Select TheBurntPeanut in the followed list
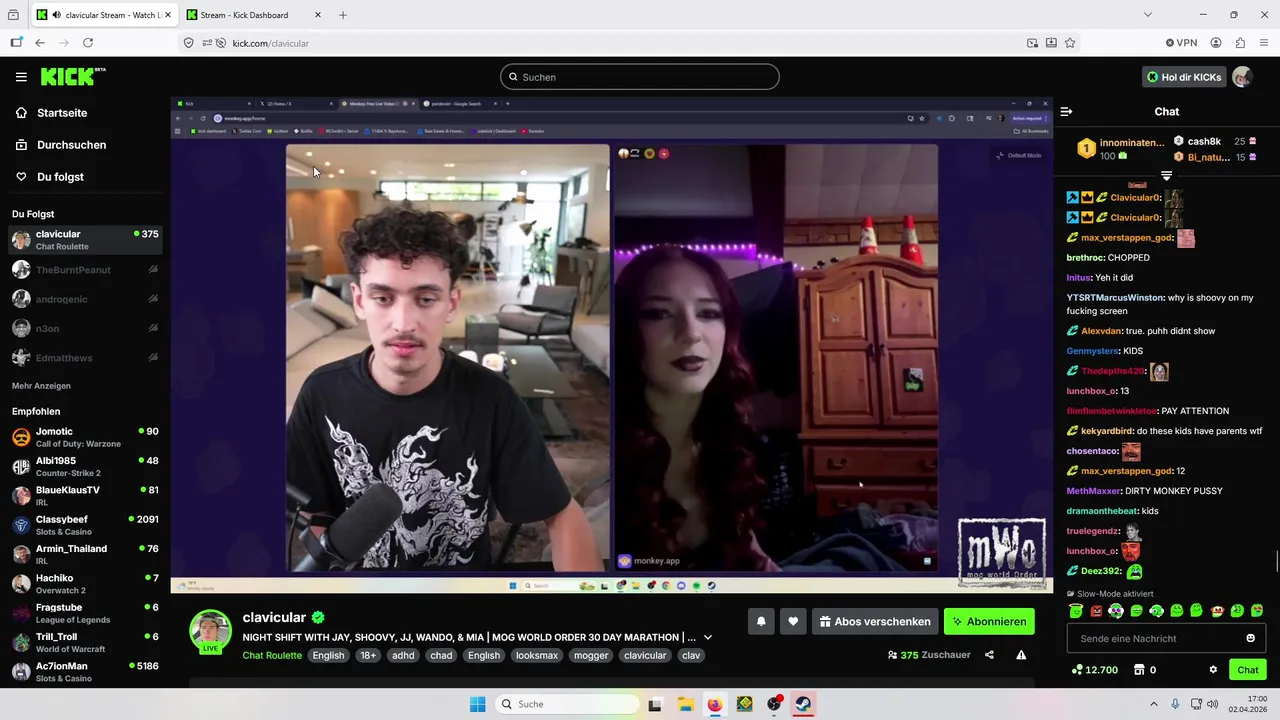This screenshot has width=1280, height=720. pyautogui.click(x=85, y=270)
